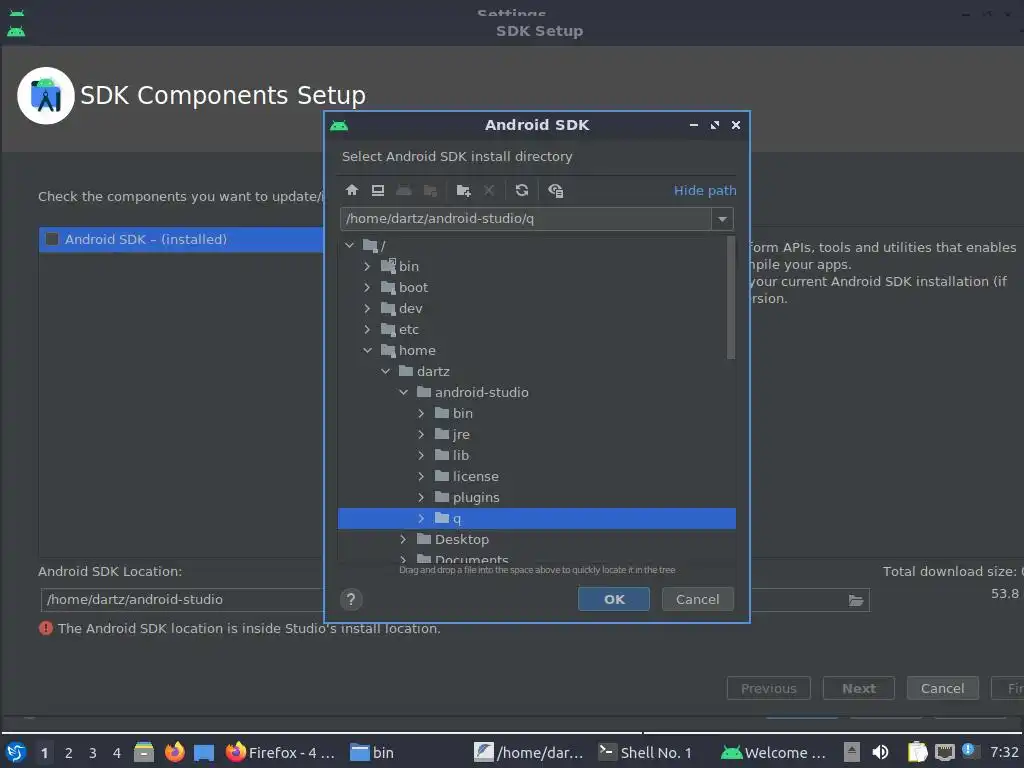Expand the /bin folder node

(367, 266)
